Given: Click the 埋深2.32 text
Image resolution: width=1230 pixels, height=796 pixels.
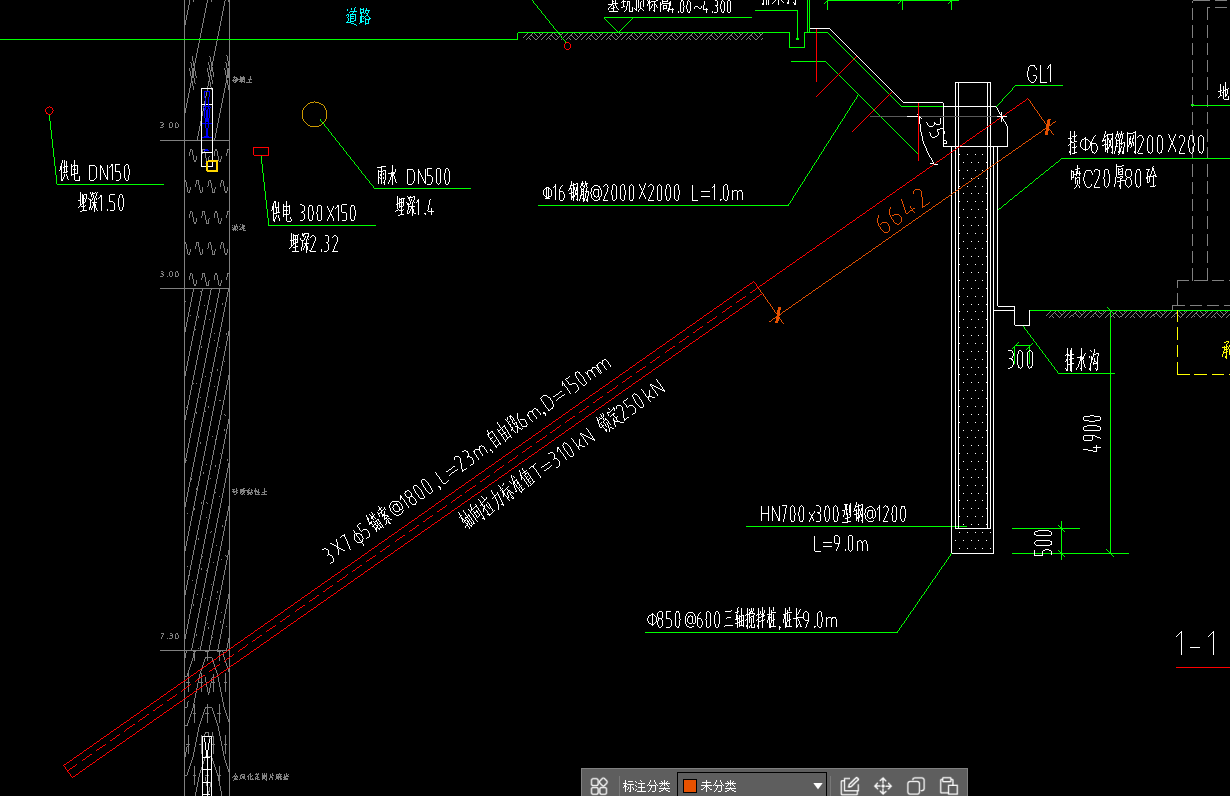Looking at the screenshot, I should pyautogui.click(x=313, y=244).
